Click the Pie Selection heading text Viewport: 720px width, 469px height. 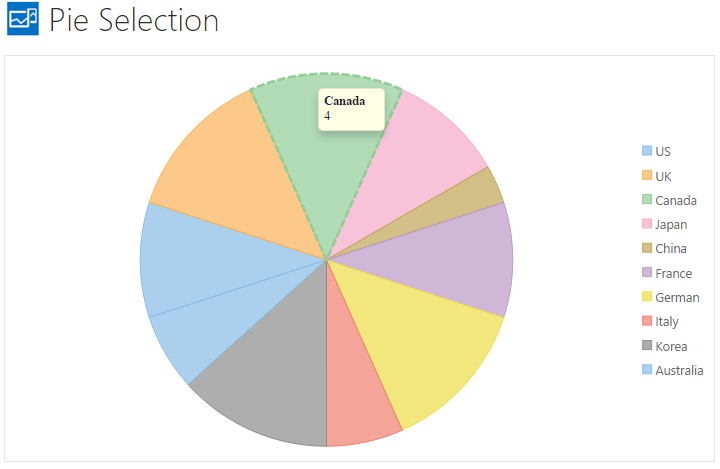coord(133,20)
